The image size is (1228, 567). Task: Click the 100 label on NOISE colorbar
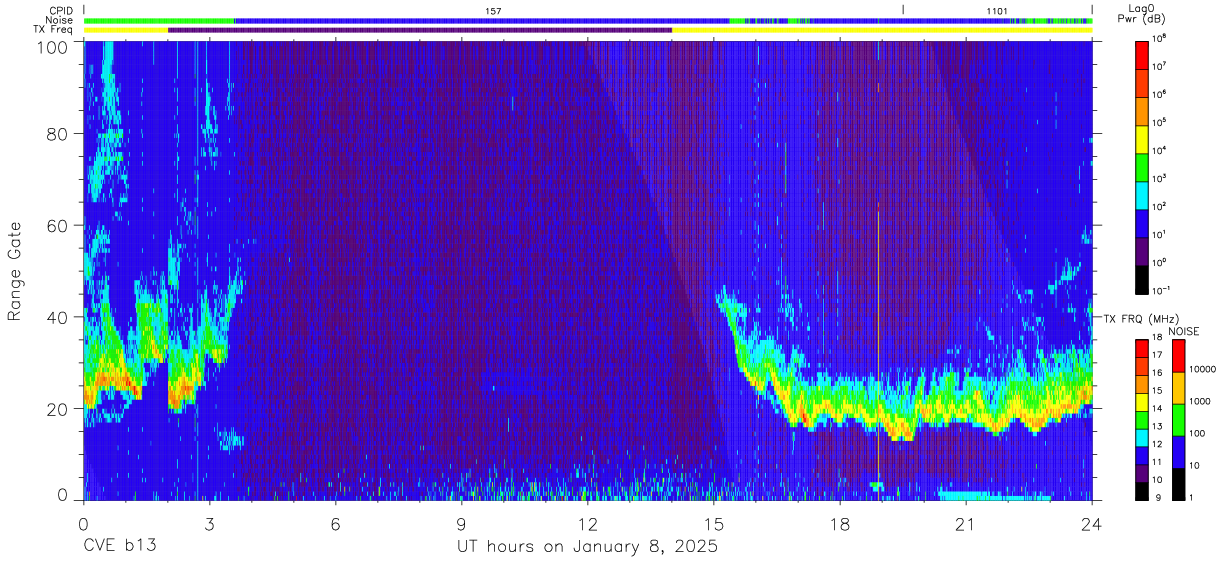tap(1195, 433)
